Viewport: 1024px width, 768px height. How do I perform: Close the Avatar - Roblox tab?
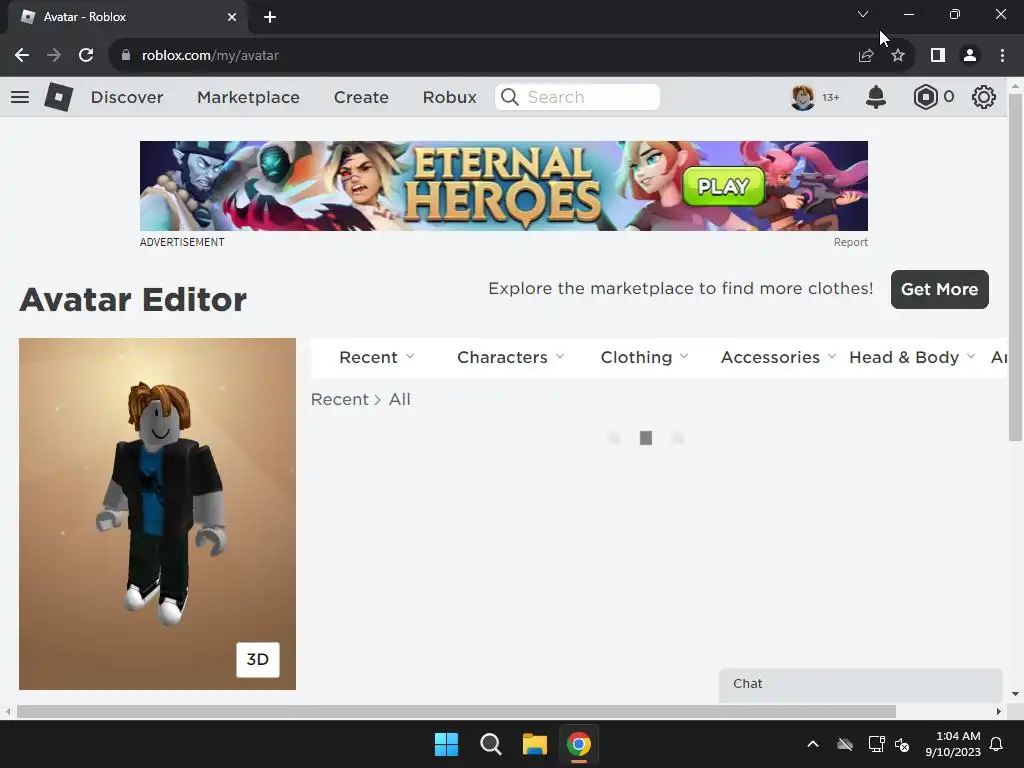tap(232, 17)
